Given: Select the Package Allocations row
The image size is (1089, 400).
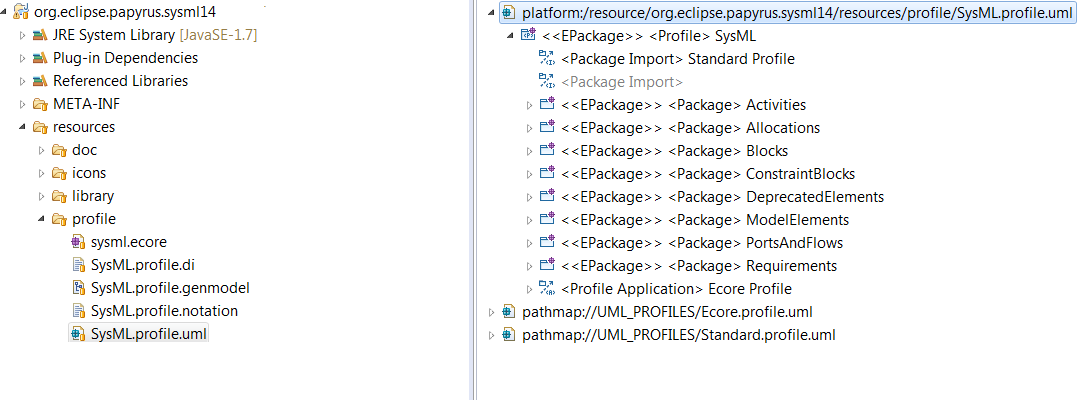Looking at the screenshot, I should 690,128.
